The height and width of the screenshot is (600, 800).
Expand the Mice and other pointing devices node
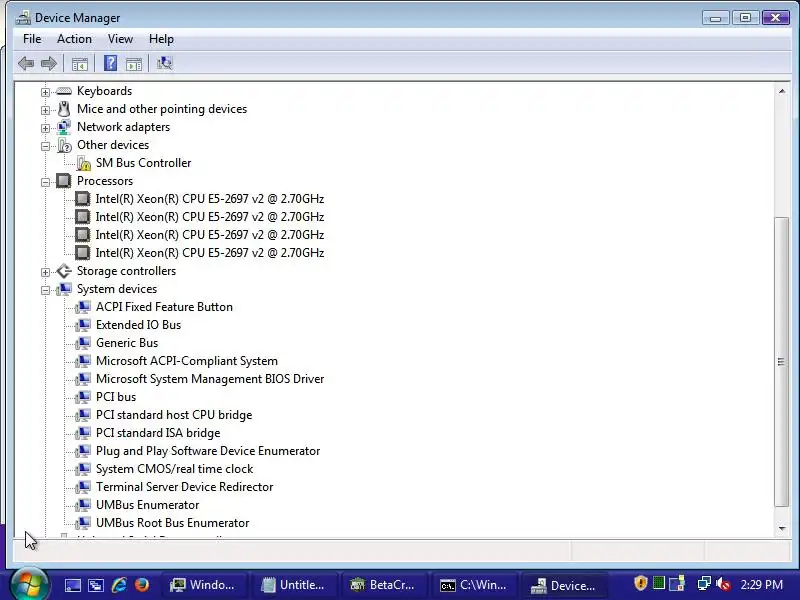45,110
